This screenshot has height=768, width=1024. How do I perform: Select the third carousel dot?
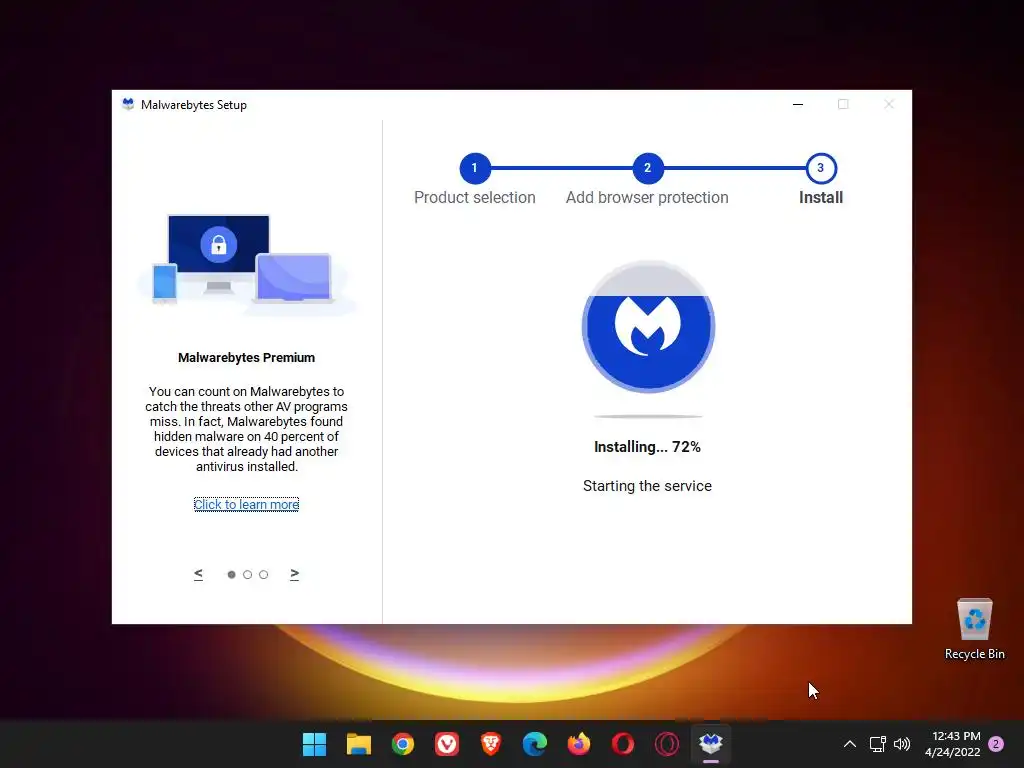coord(264,575)
